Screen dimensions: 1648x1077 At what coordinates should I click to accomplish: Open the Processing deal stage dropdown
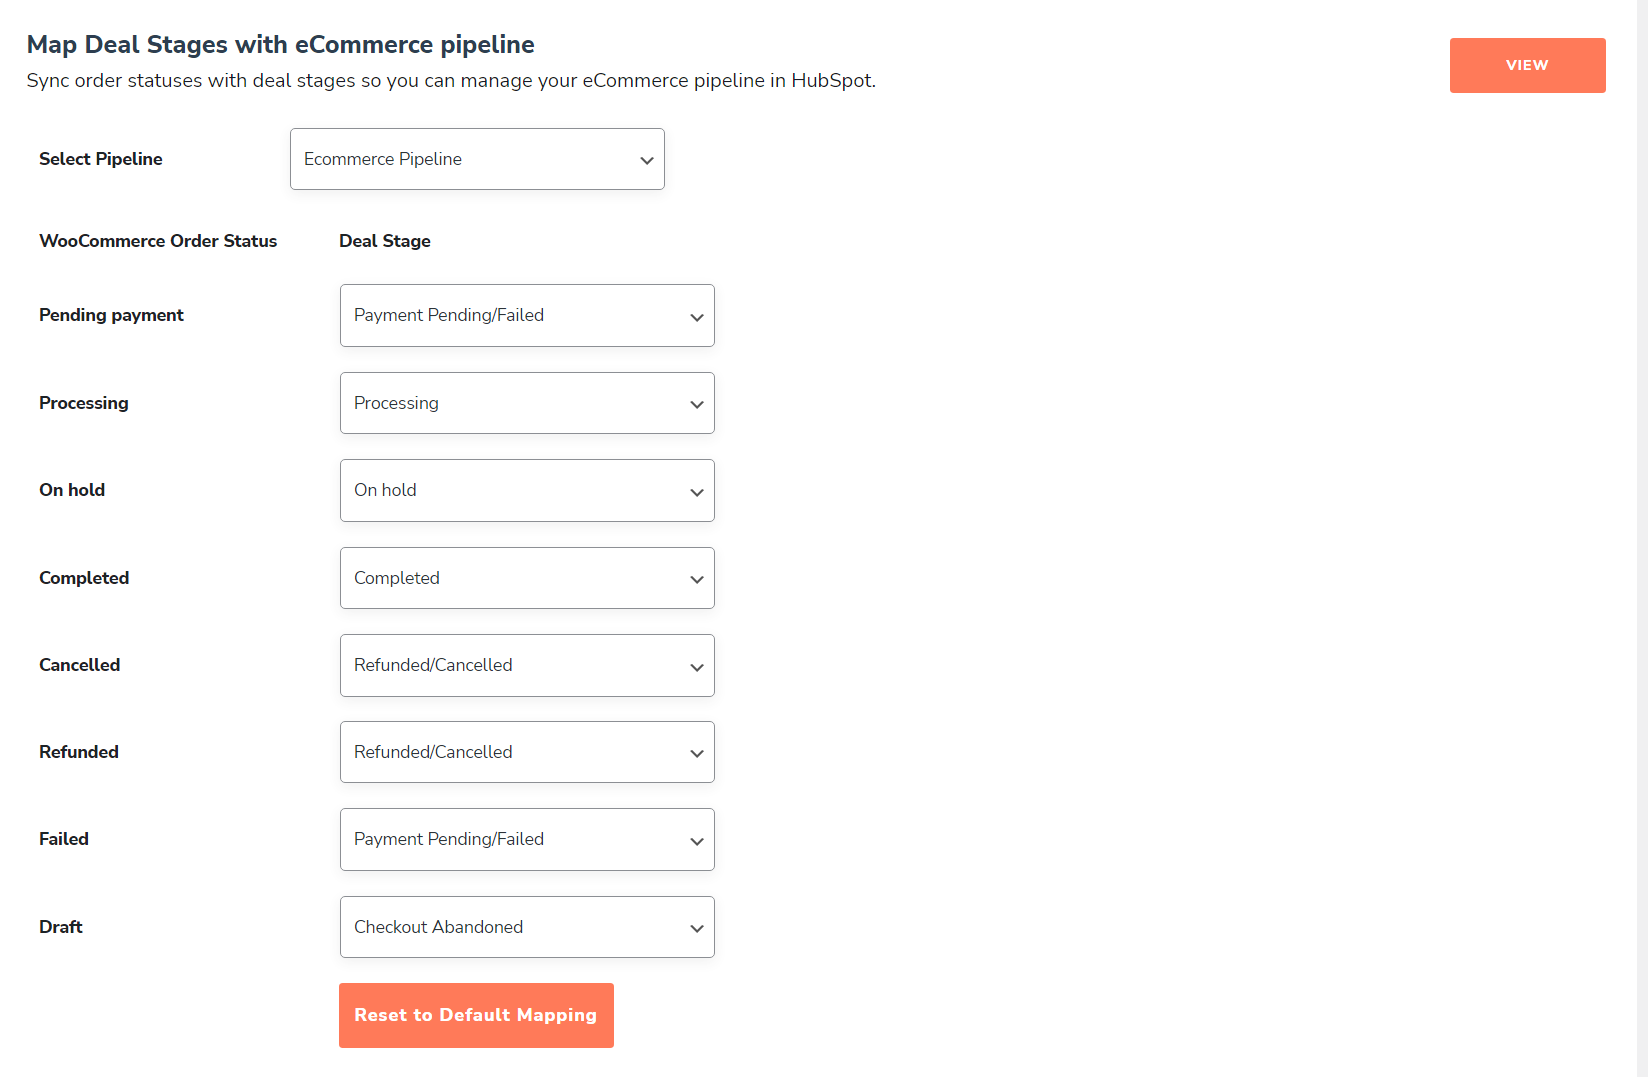[527, 403]
